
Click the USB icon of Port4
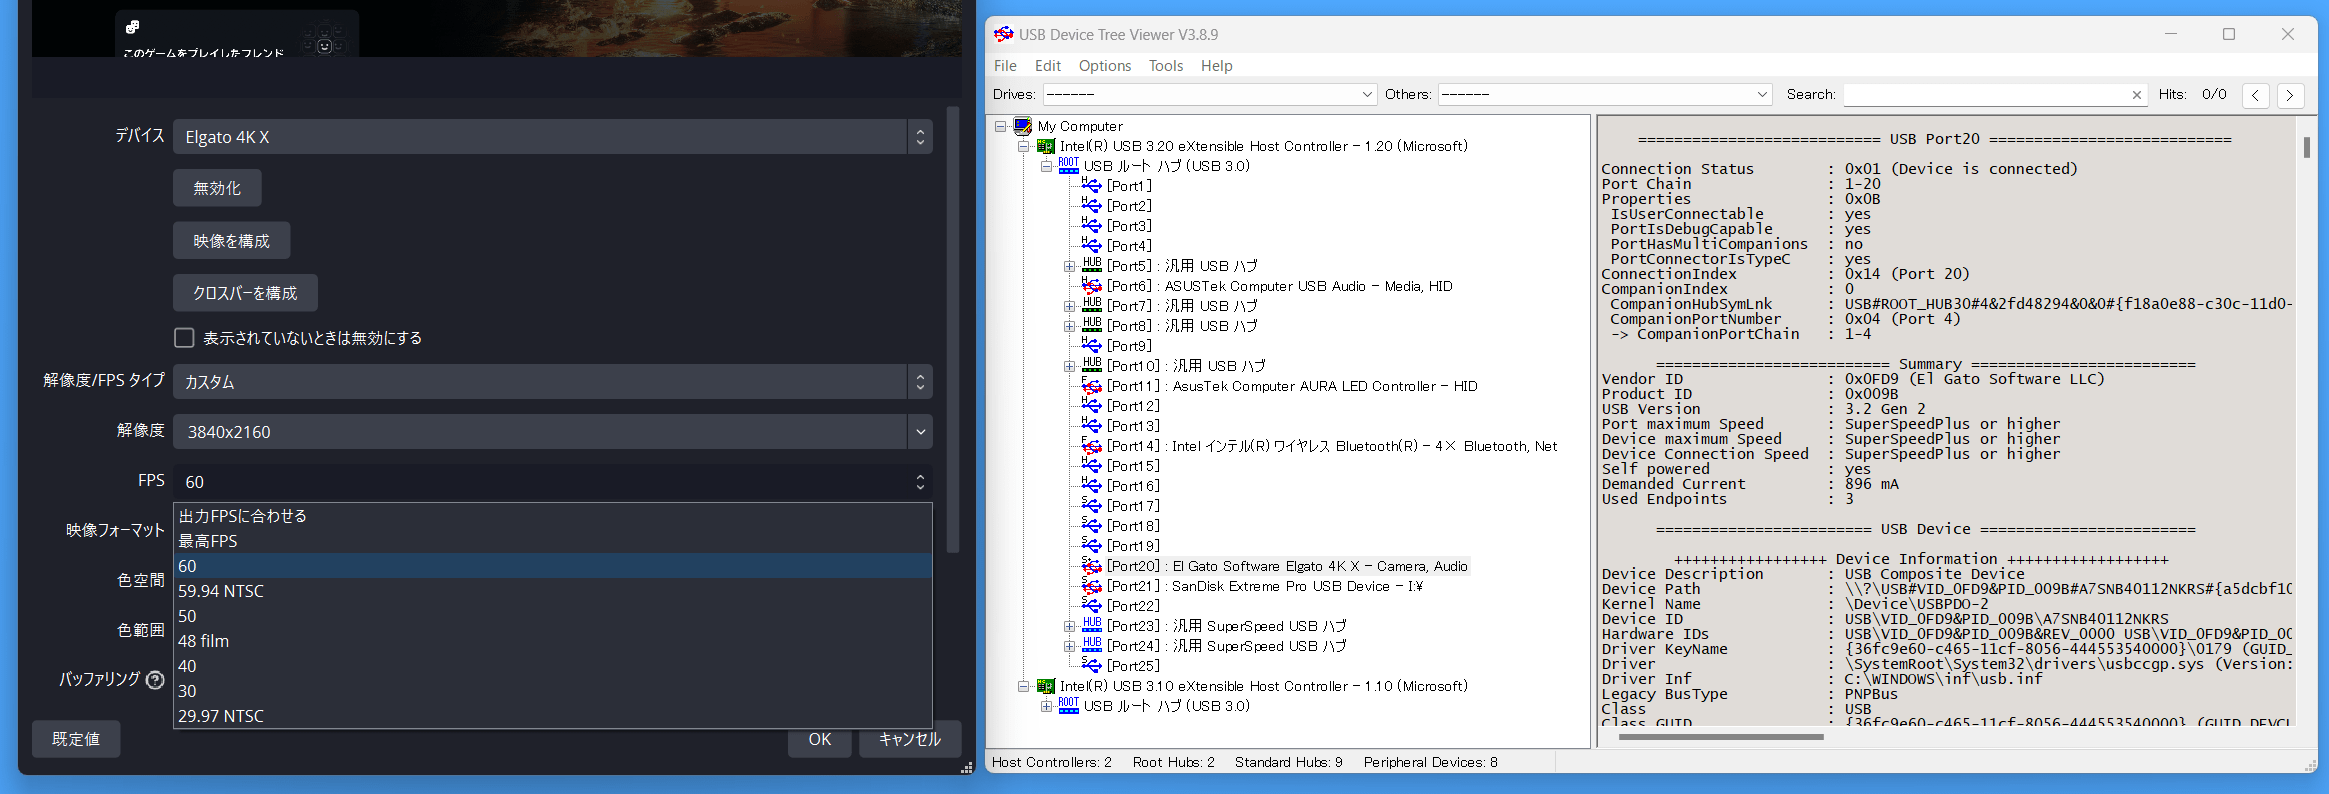[1091, 245]
